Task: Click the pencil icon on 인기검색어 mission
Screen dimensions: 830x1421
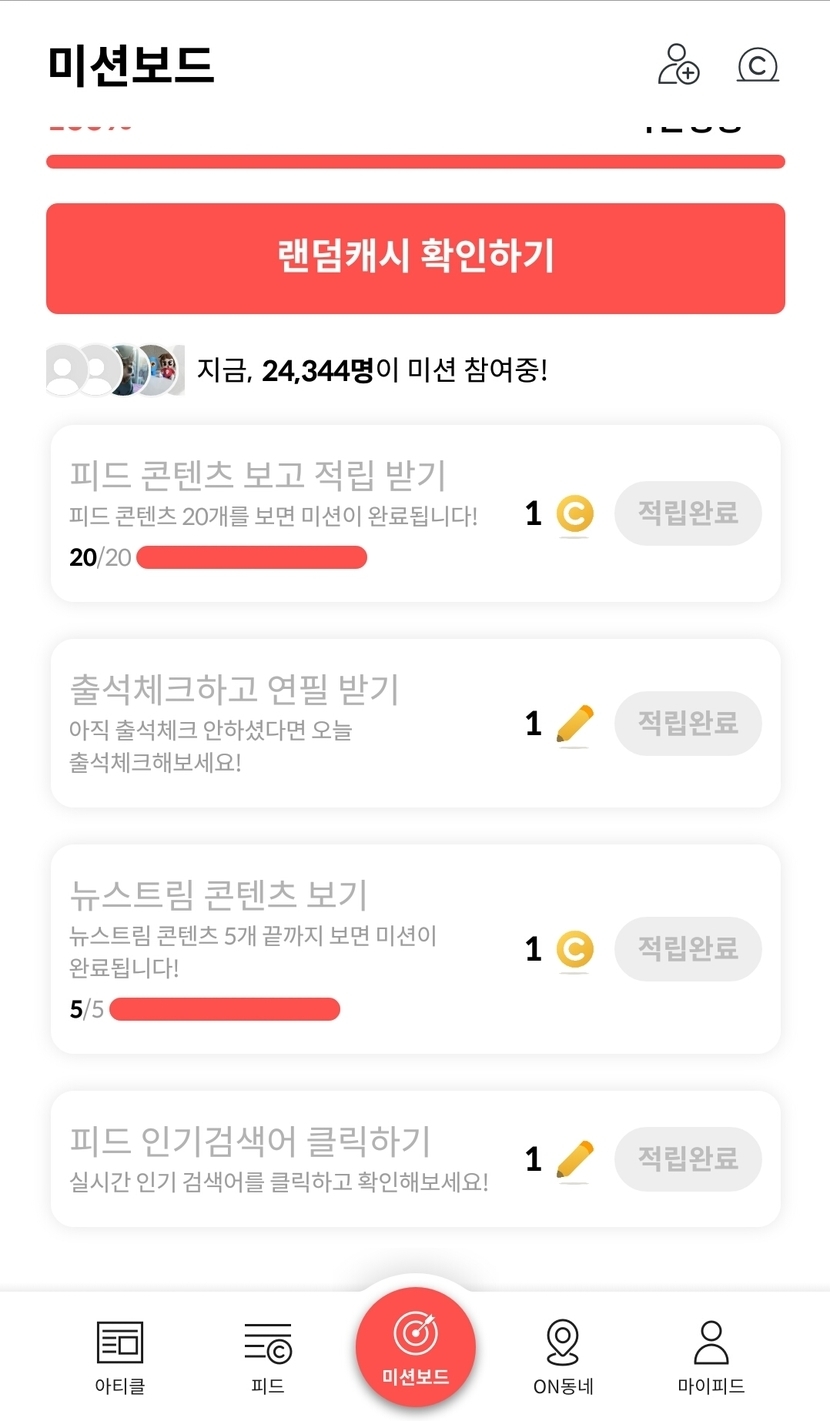Action: 575,1159
